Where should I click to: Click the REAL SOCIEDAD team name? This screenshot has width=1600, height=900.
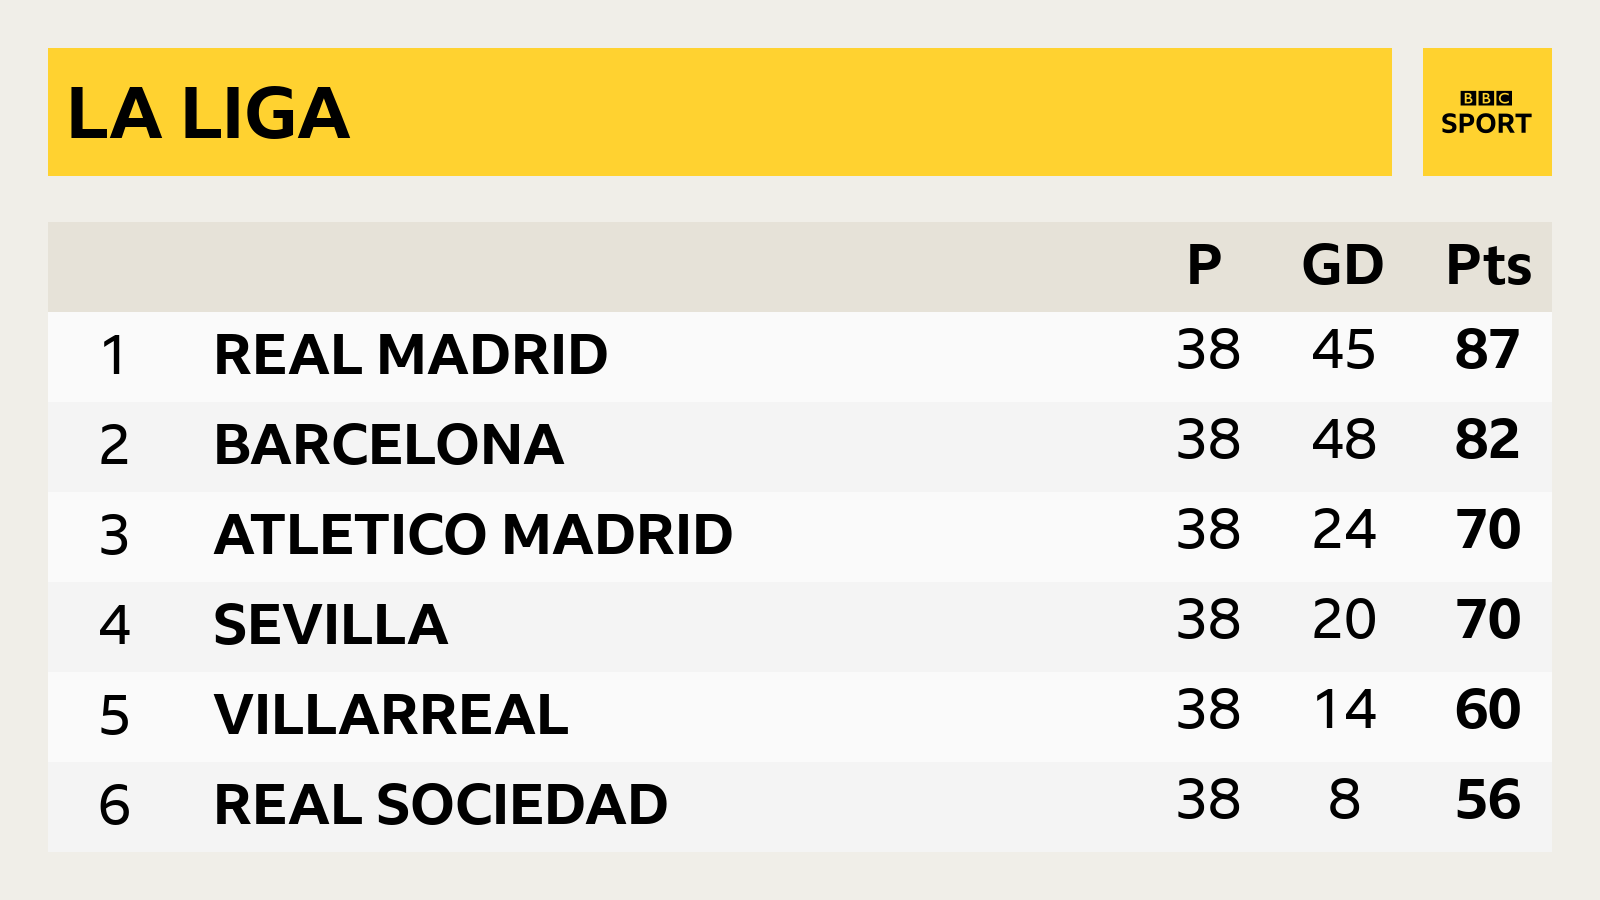pyautogui.click(x=441, y=805)
